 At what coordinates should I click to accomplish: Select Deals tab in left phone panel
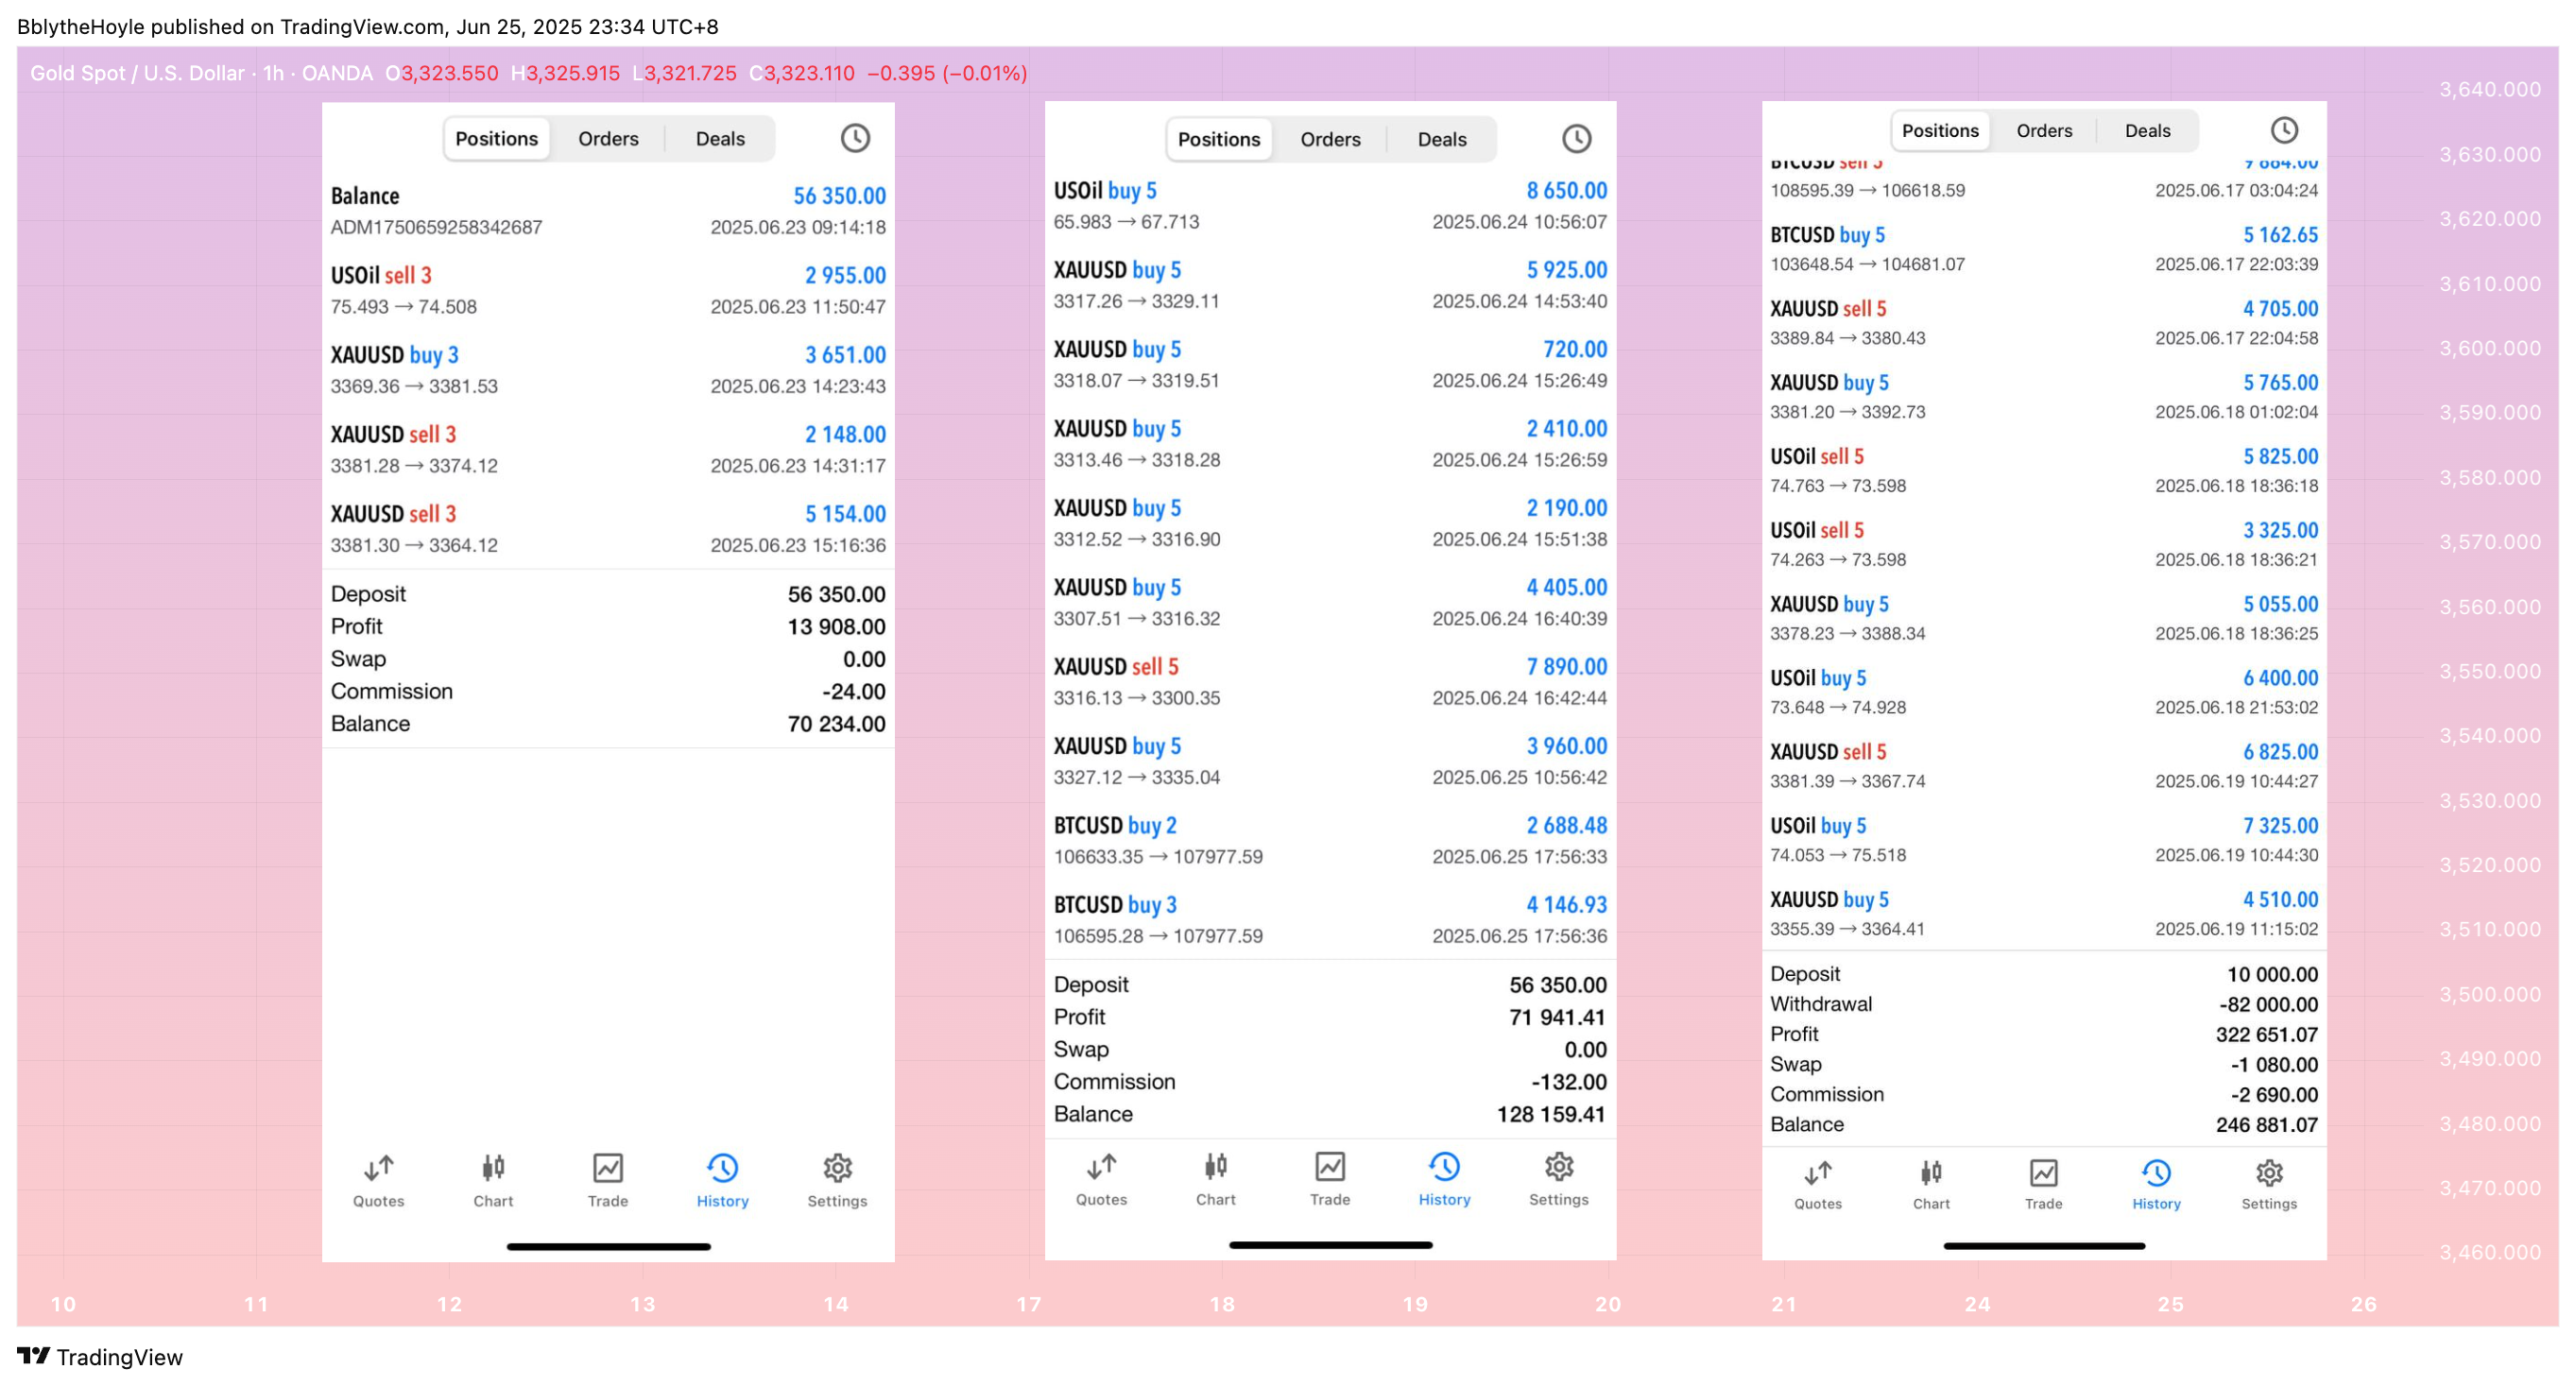pyautogui.click(x=720, y=139)
